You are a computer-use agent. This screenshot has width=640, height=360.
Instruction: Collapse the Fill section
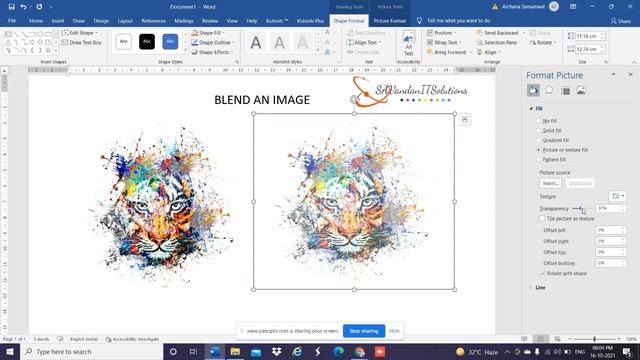[536, 109]
